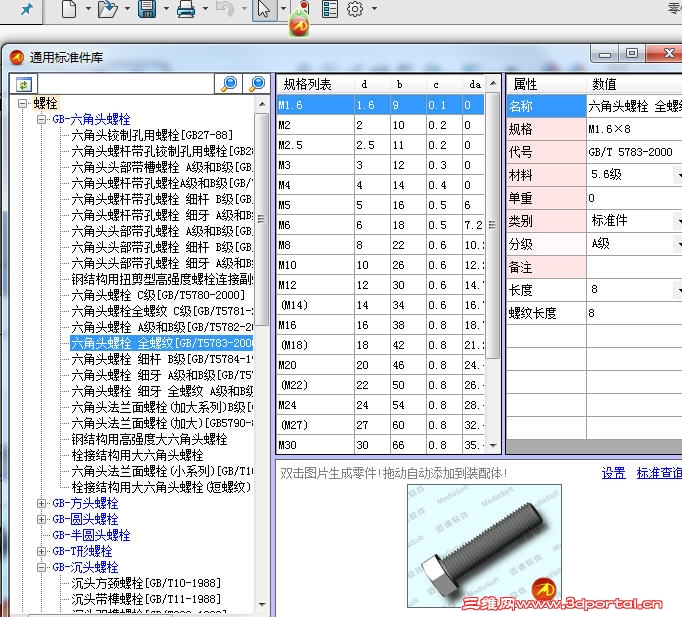Open settings via the gear icon
The image size is (682, 617).
354,9
